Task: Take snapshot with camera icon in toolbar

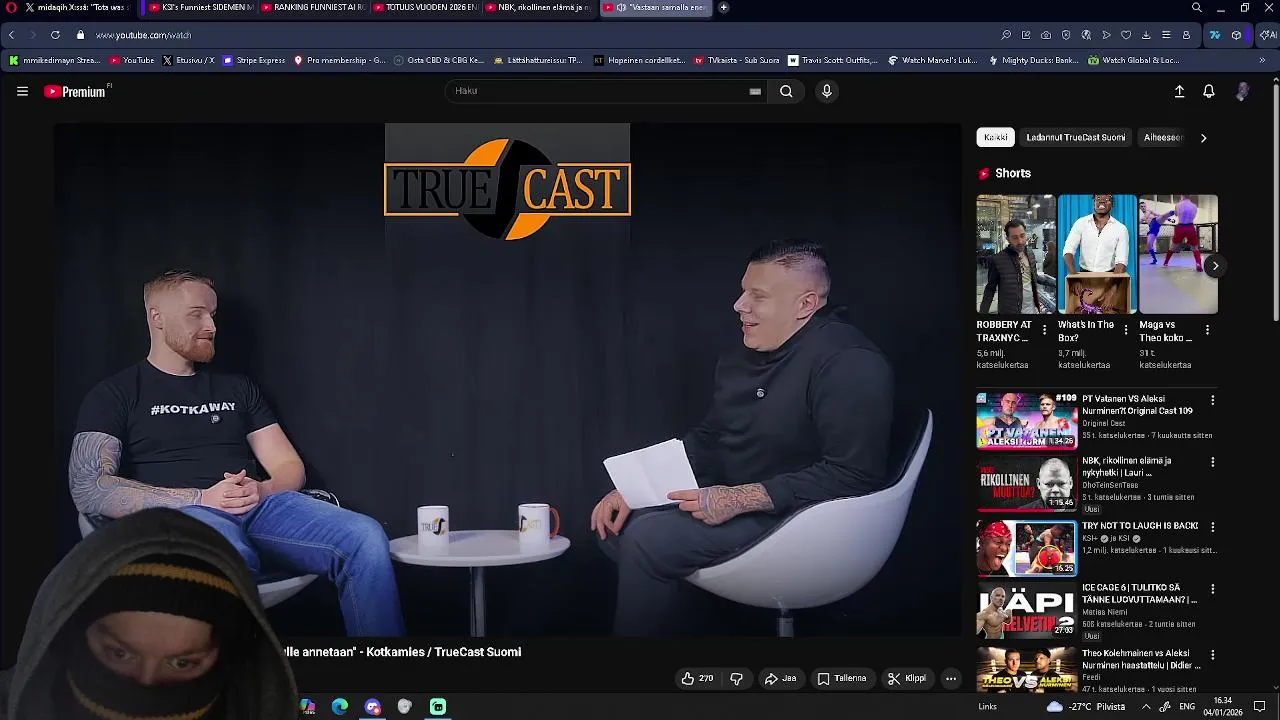Action: [1046, 35]
